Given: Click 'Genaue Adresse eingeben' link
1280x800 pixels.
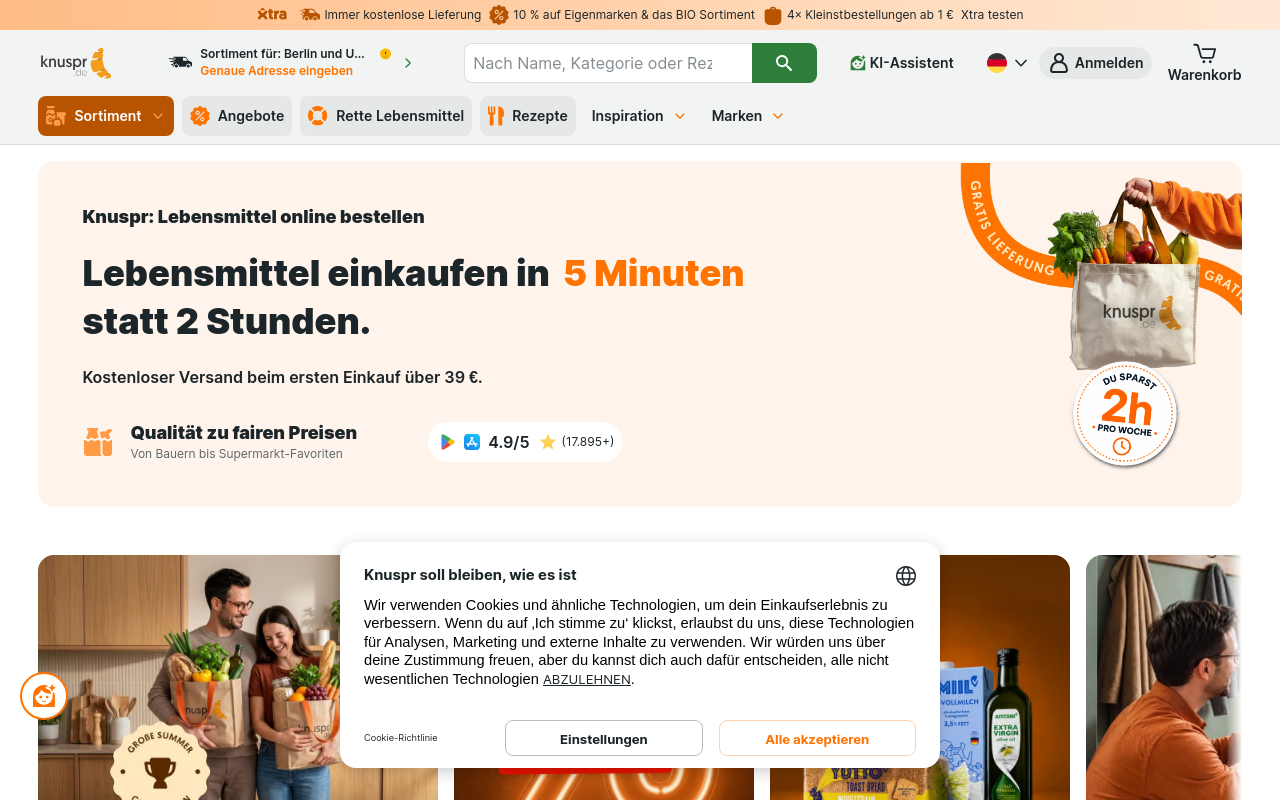Looking at the screenshot, I should pos(276,71).
